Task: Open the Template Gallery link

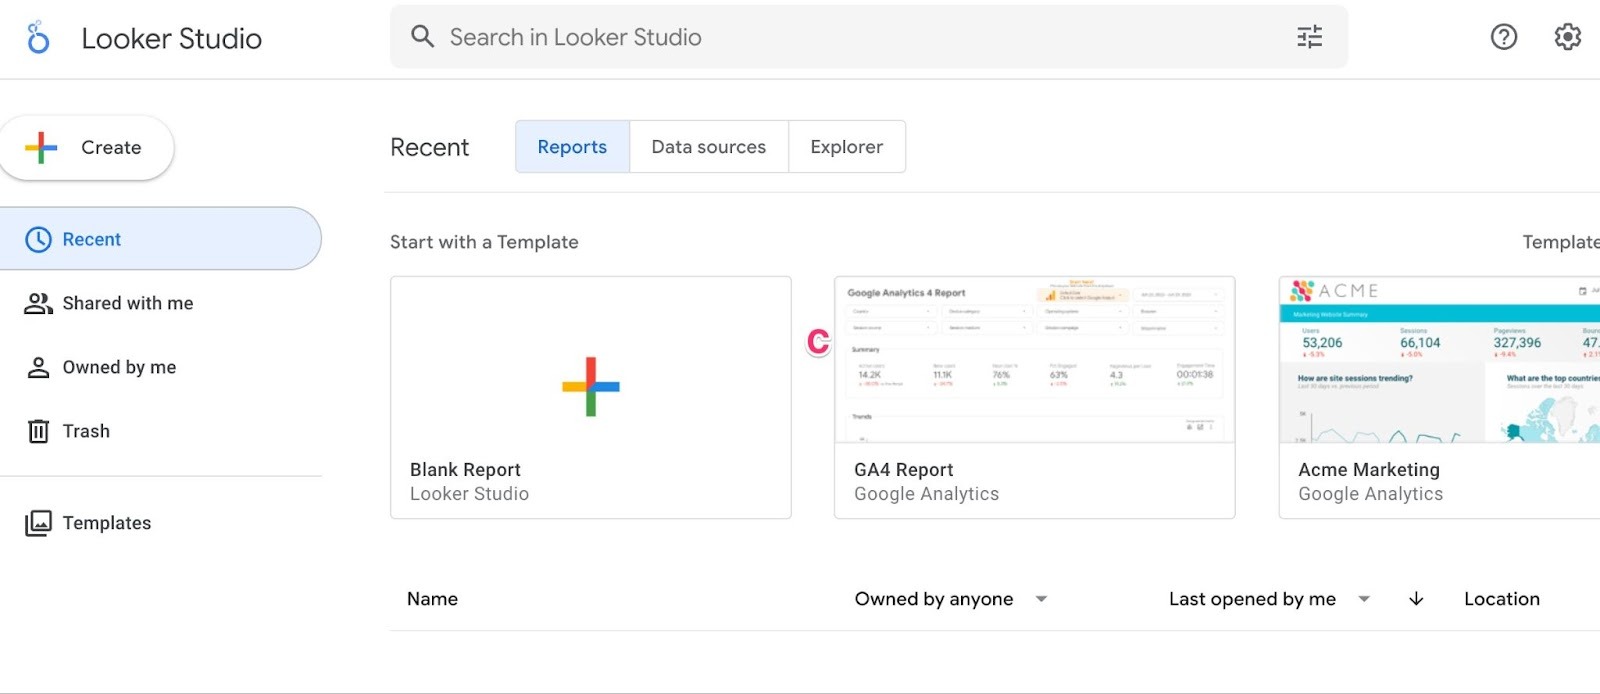Action: click(x=1561, y=242)
